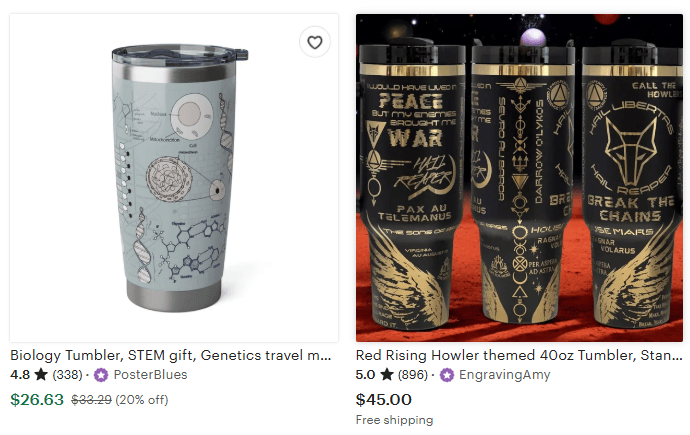Image resolution: width=690 pixels, height=435 pixels.
Task: Click the Free shipping label
Action: [394, 420]
